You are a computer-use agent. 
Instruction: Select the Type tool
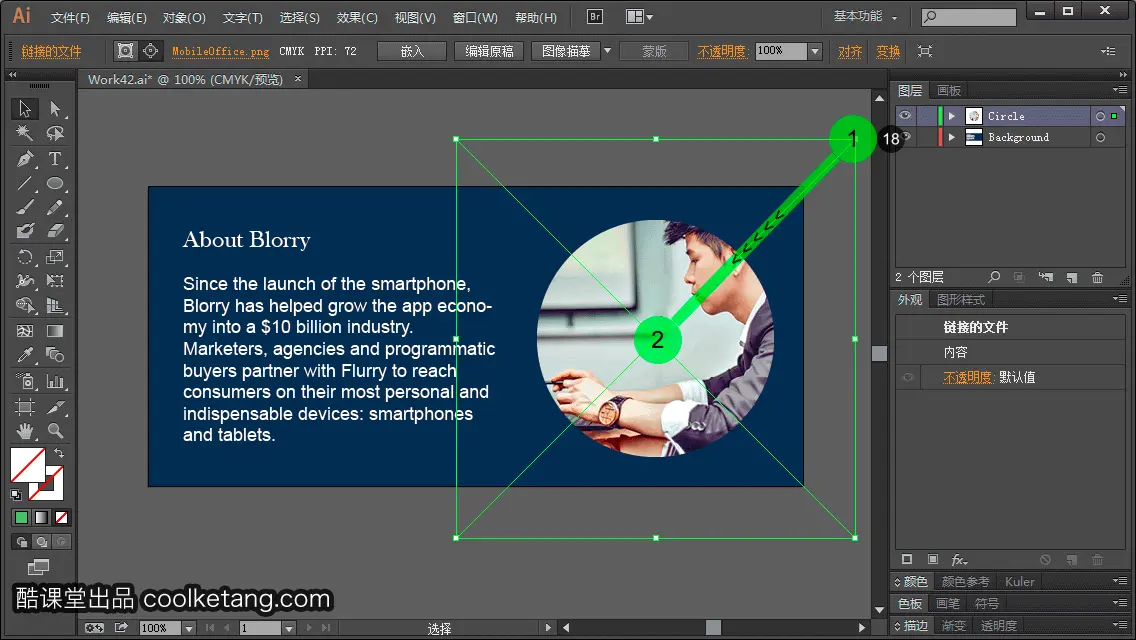[x=55, y=159]
